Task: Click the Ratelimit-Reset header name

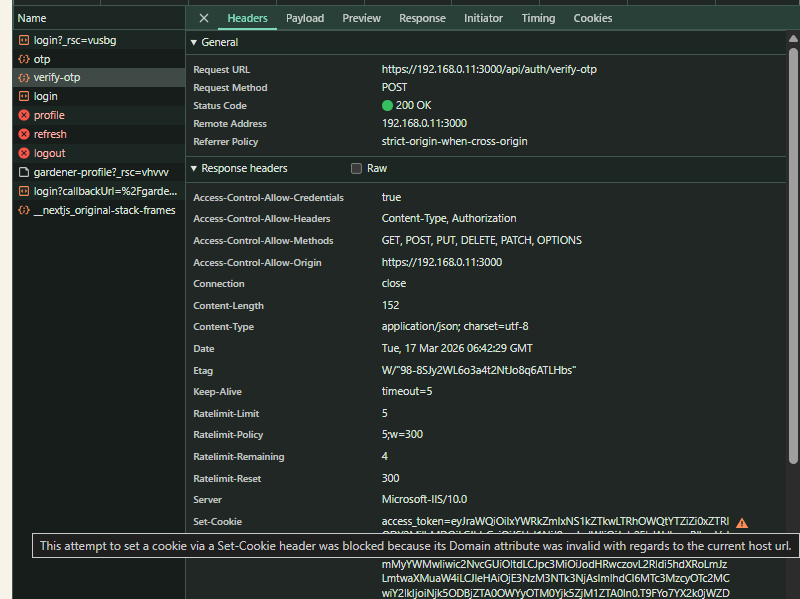Action: tap(227, 479)
